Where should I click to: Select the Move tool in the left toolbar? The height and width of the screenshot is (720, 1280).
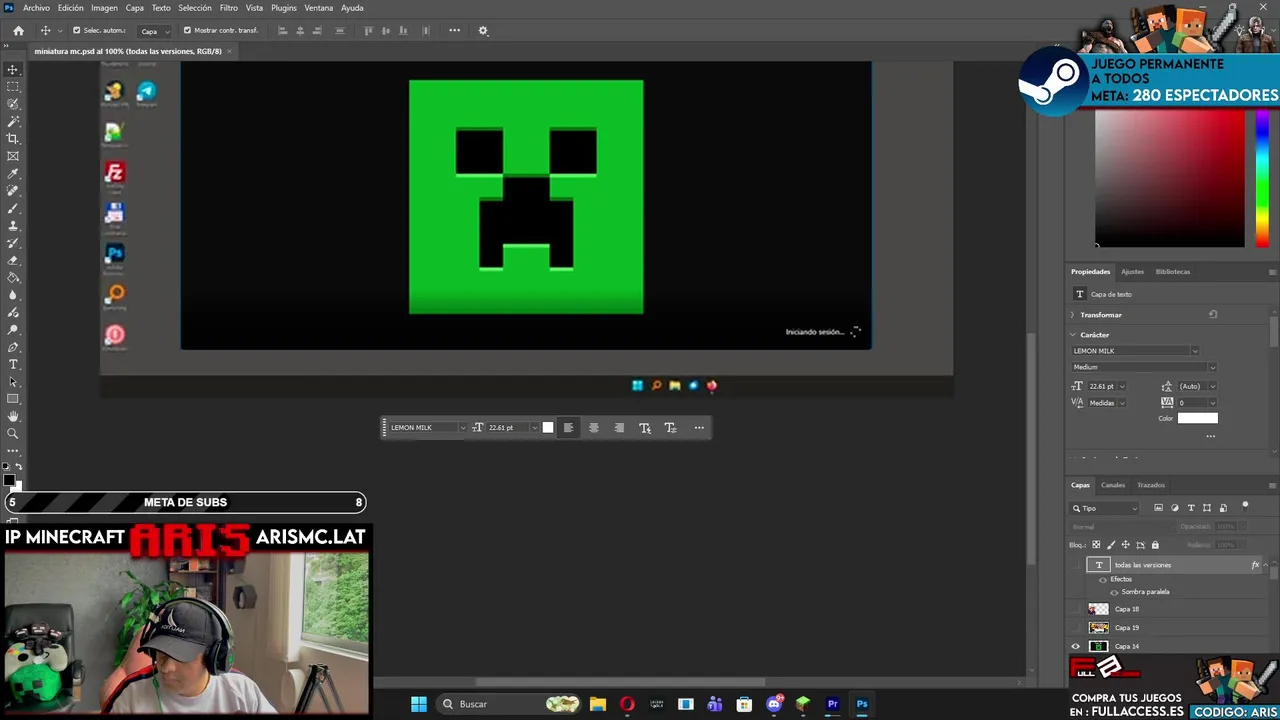click(13, 69)
